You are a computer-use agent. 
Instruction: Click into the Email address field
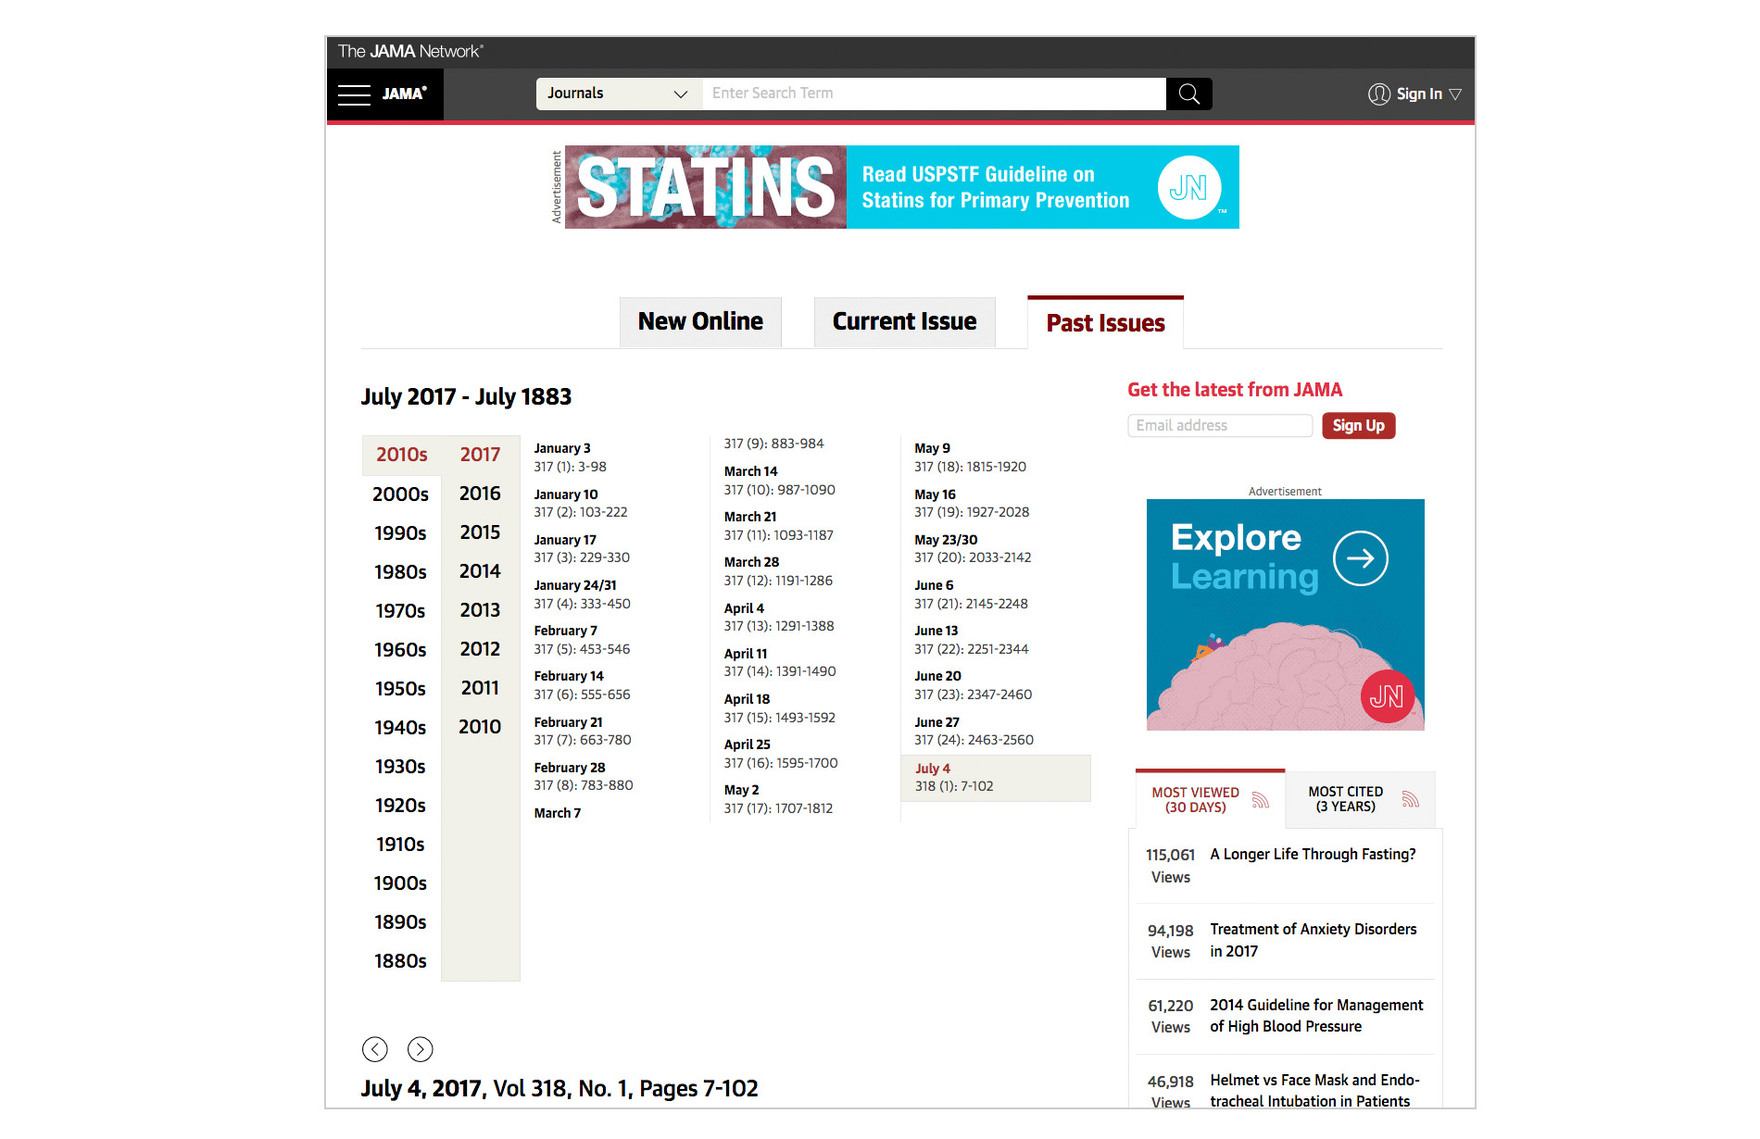click(1219, 426)
